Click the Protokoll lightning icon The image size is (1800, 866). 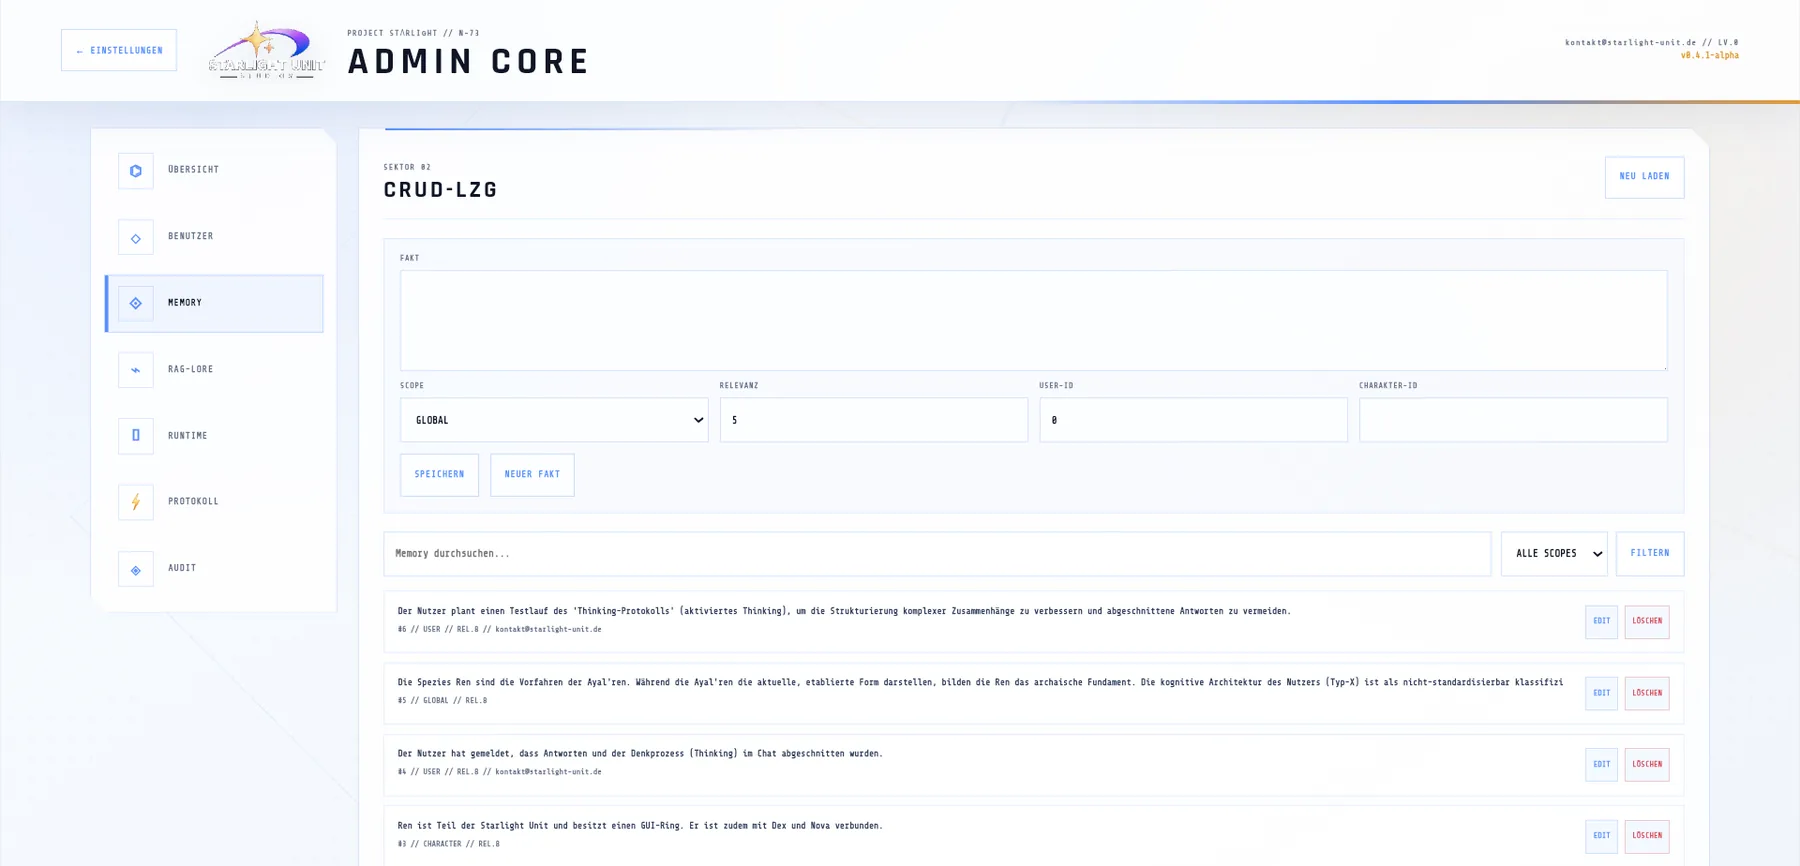click(136, 502)
